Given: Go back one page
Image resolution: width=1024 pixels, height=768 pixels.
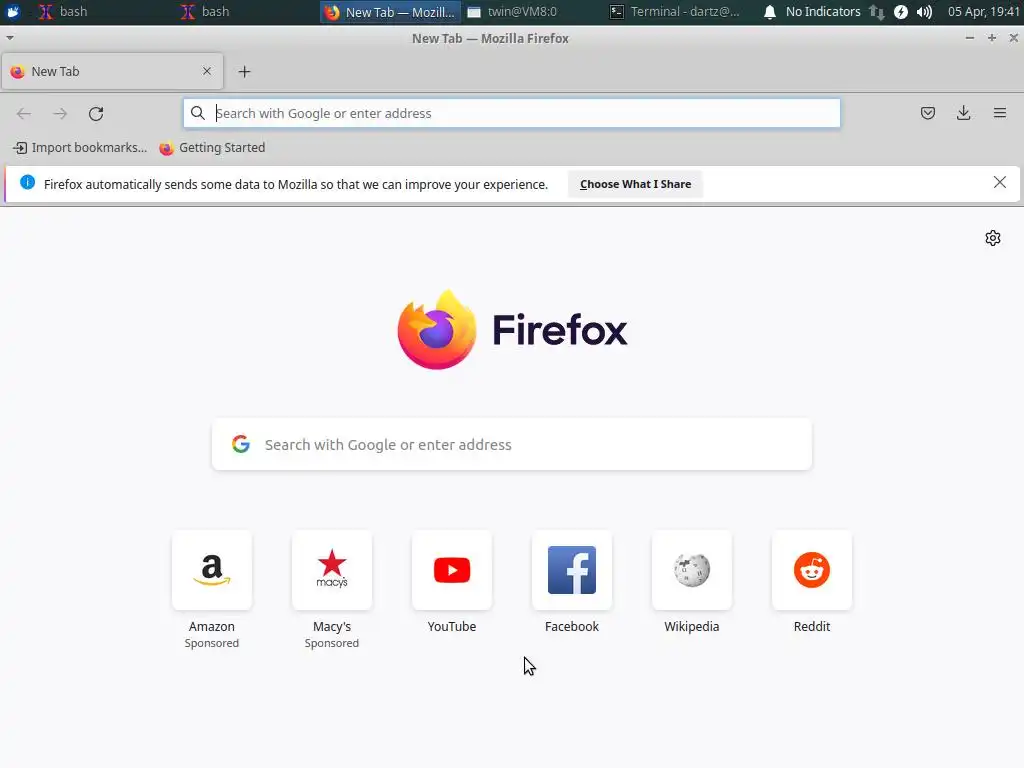Looking at the screenshot, I should pyautogui.click(x=24, y=114).
